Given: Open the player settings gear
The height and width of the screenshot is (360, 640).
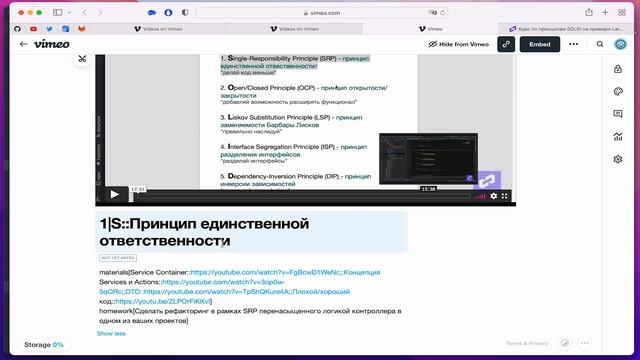Looking at the screenshot, I should [493, 196].
